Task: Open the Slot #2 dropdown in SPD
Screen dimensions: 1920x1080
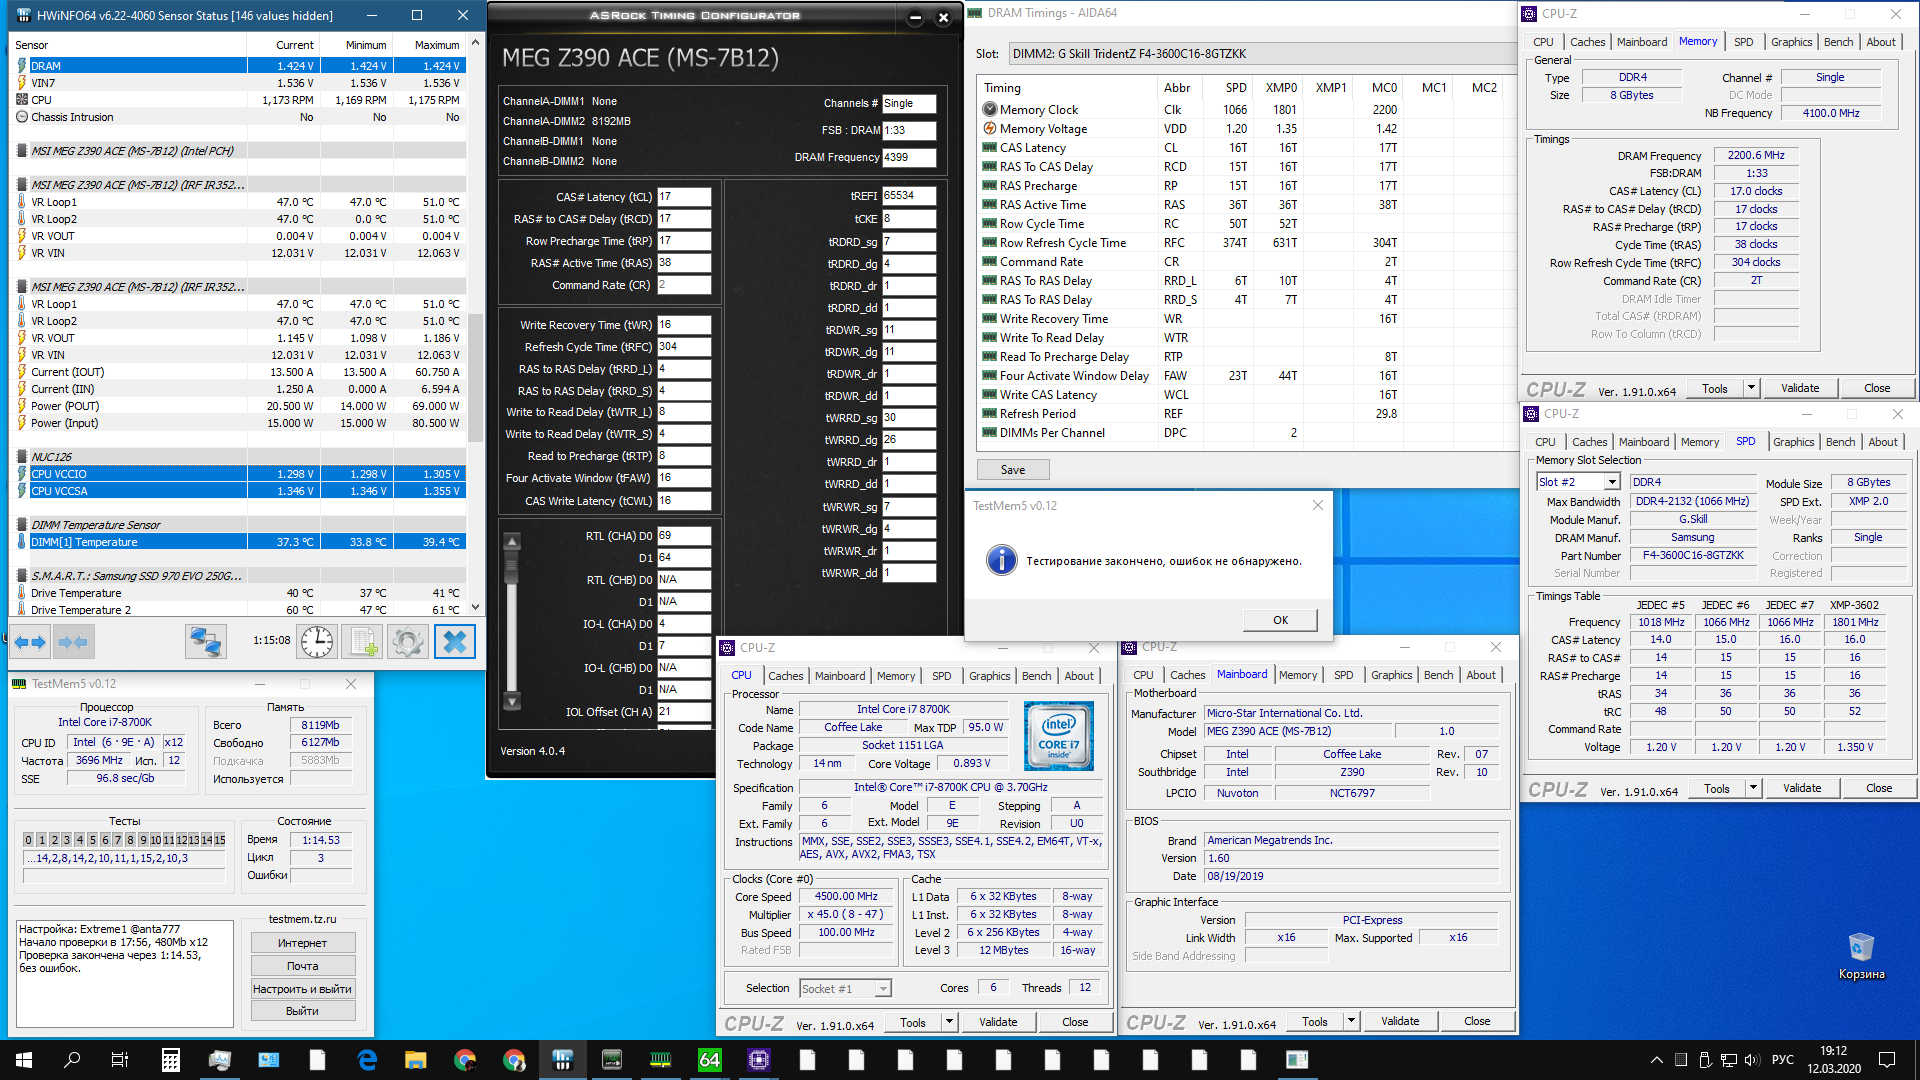Action: click(1611, 482)
